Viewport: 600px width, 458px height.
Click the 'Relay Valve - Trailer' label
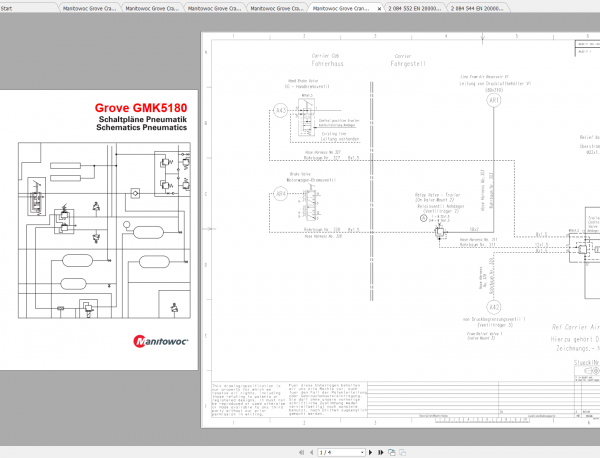click(437, 195)
